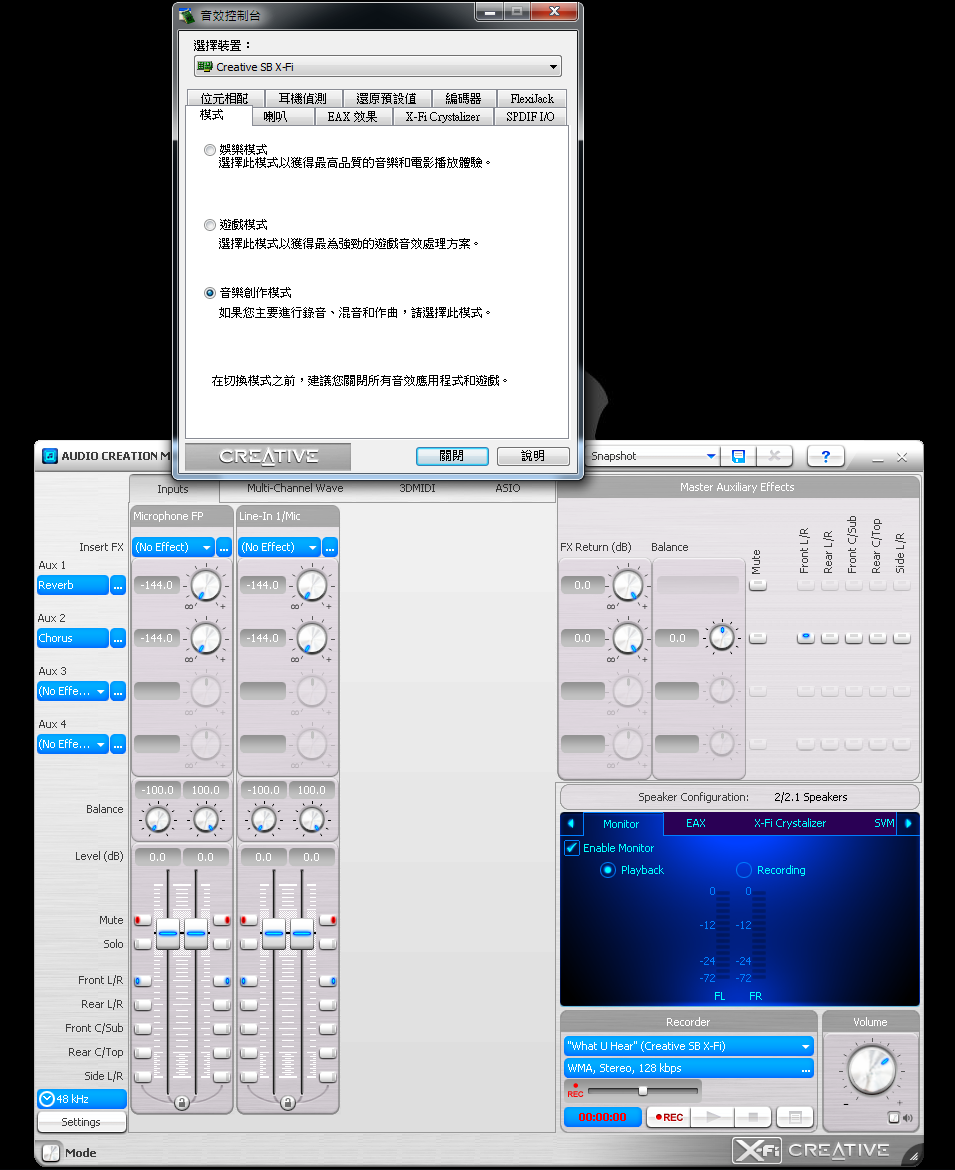This screenshot has width=955, height=1170.
Task: Toggle the fader link lock on Line-In 1/Mic strip
Action: click(287, 1102)
